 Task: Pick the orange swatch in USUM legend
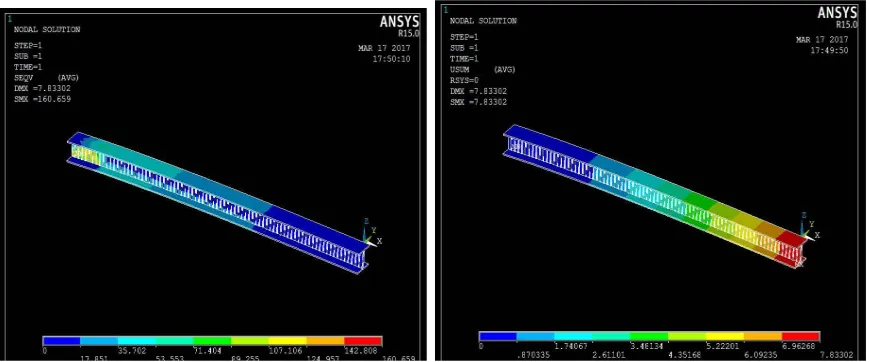click(x=763, y=336)
